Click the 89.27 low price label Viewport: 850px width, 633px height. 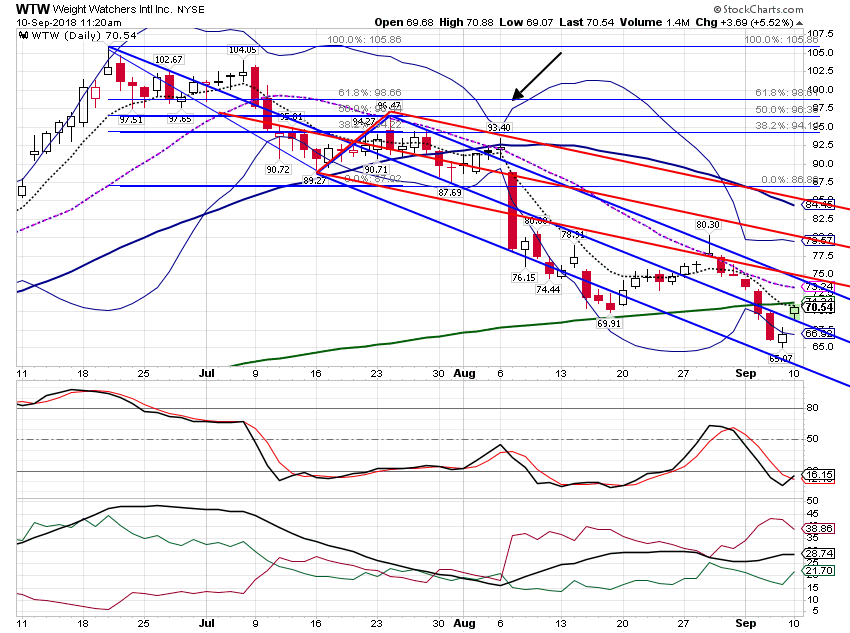[314, 180]
